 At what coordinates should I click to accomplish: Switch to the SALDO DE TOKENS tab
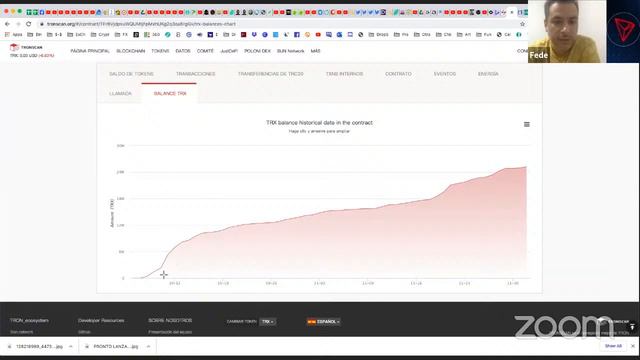click(x=131, y=74)
